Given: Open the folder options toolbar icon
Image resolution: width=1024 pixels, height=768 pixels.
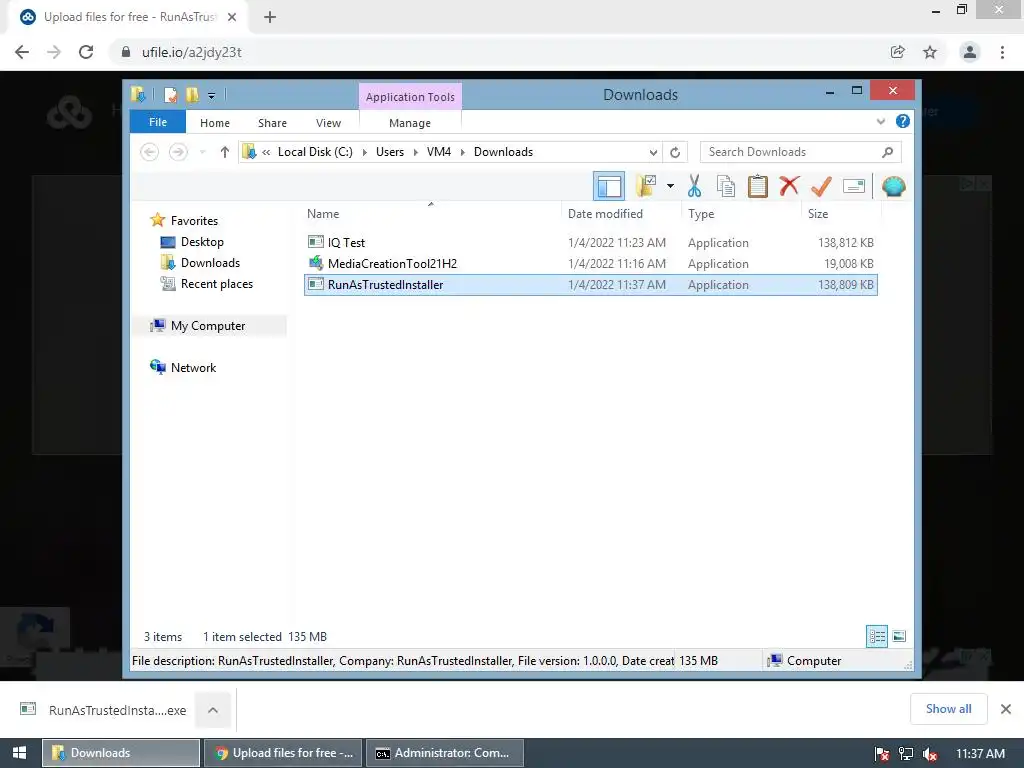Looking at the screenshot, I should 646,186.
